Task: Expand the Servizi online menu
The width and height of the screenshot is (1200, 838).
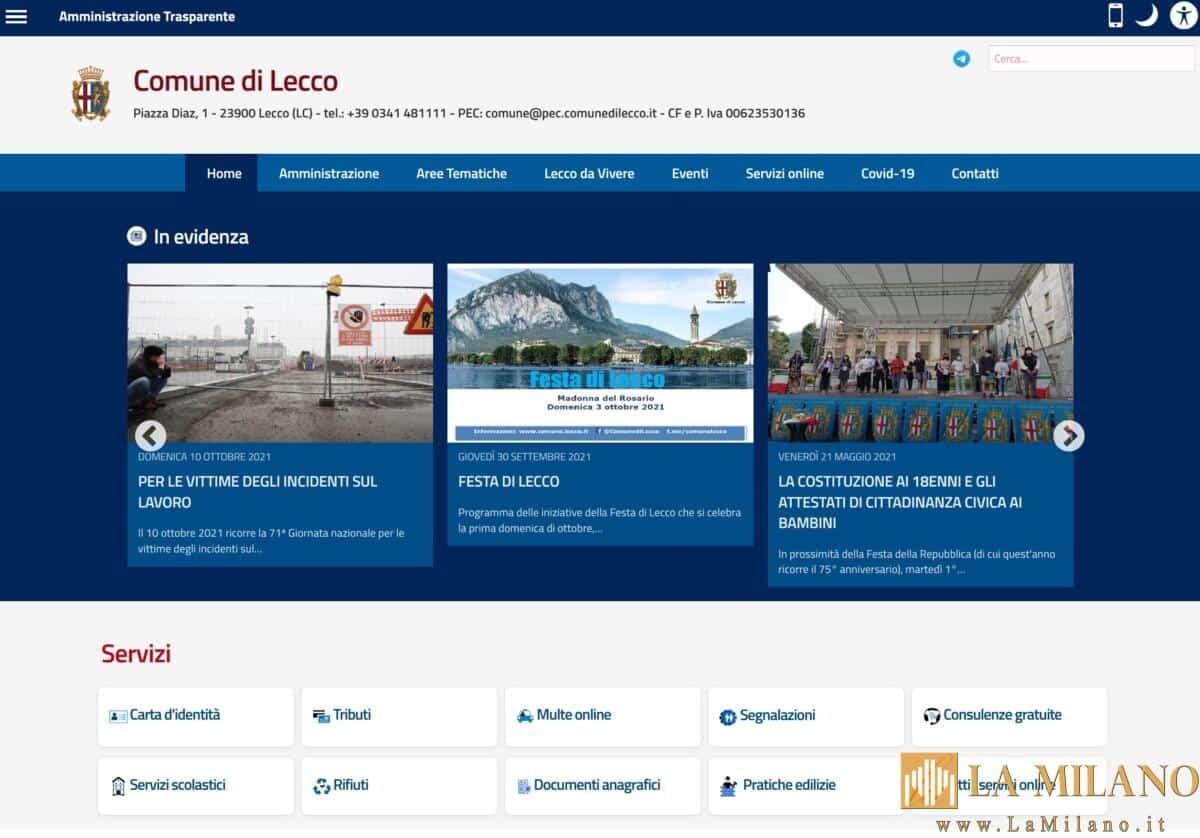Action: (x=784, y=174)
